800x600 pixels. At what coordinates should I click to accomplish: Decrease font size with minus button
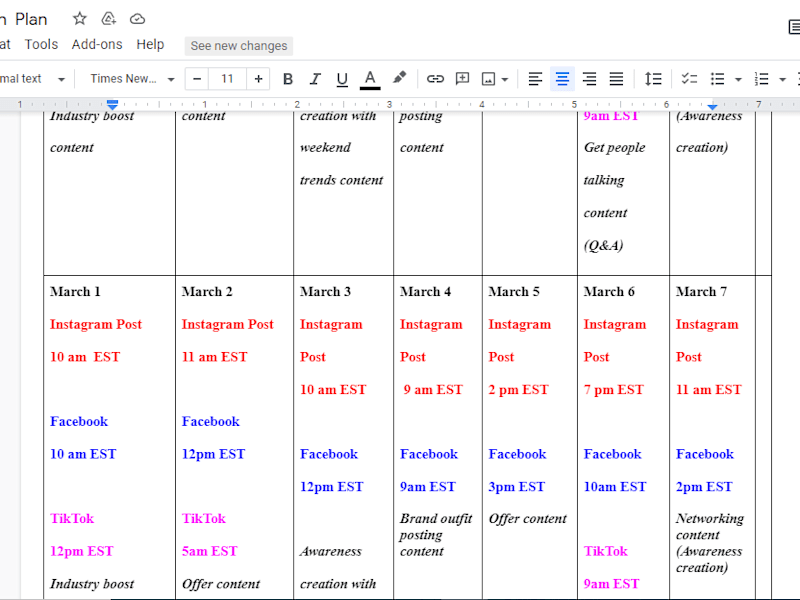[x=197, y=79]
